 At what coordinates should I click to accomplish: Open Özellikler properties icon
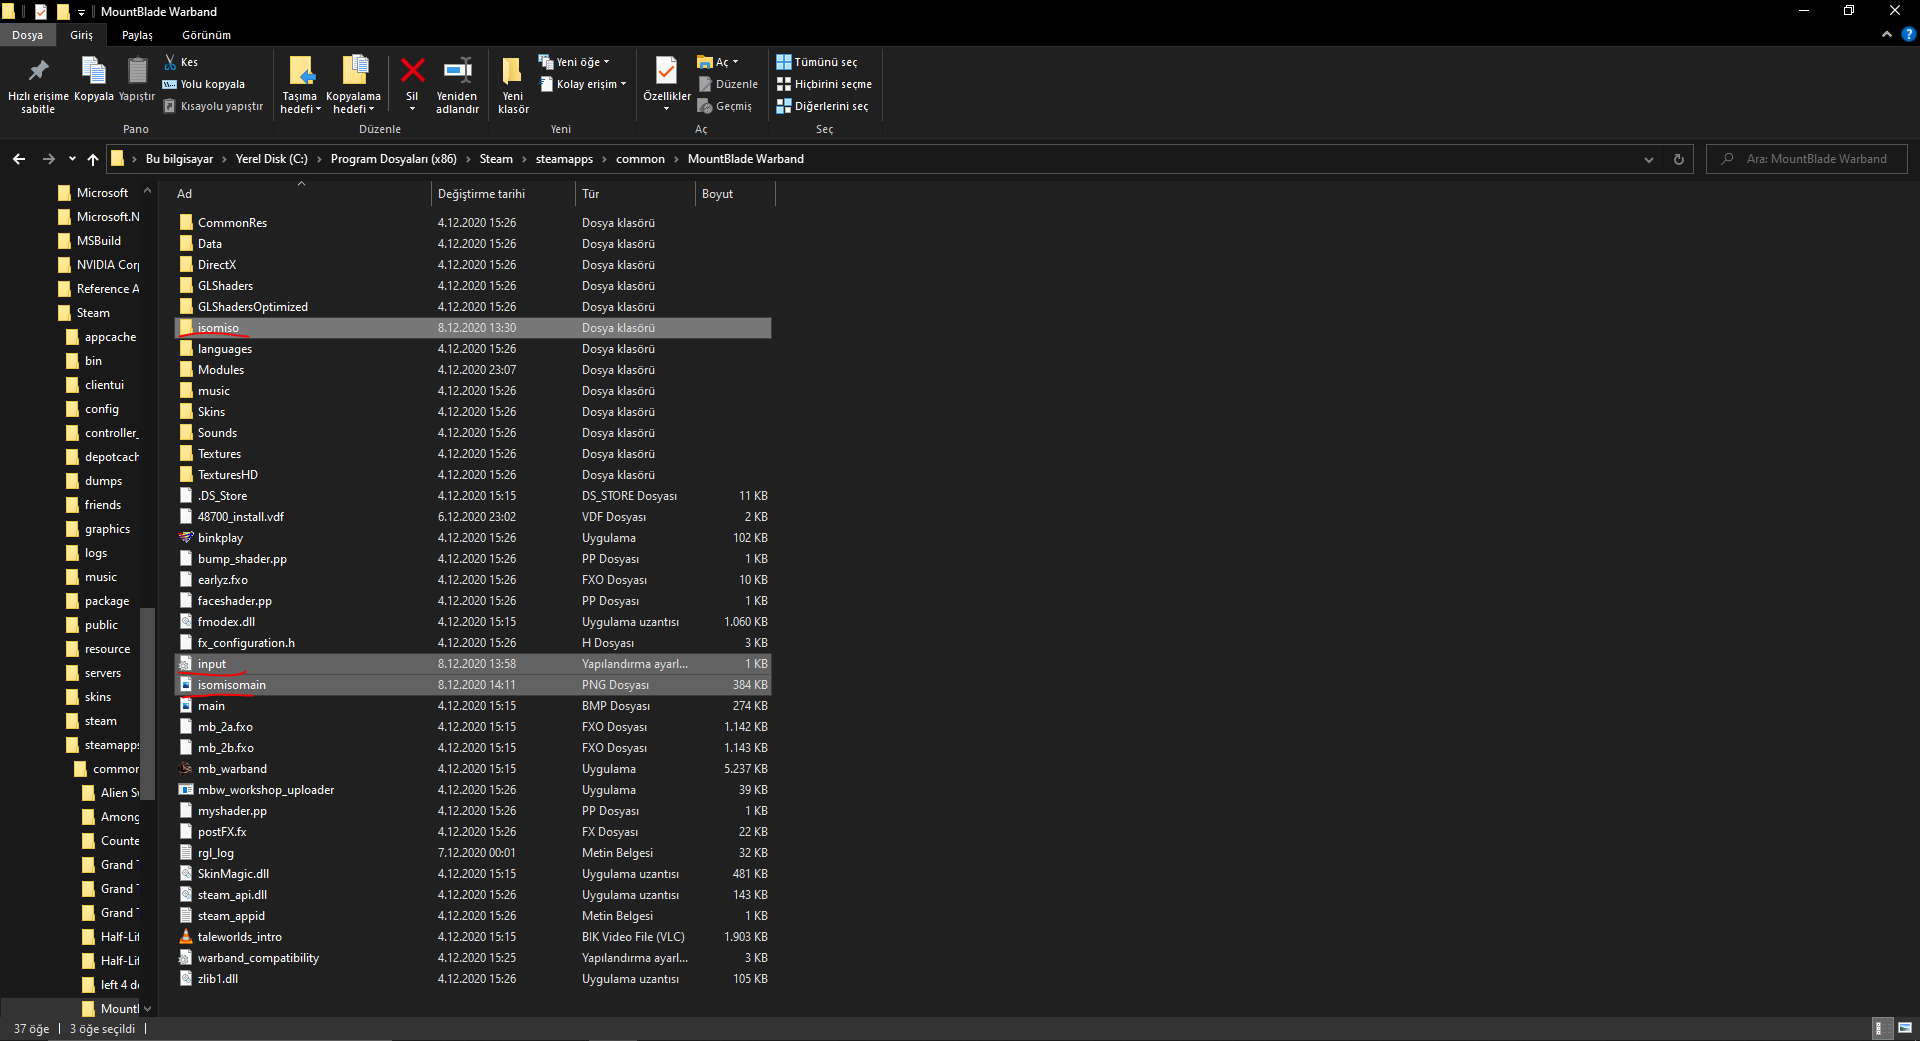[666, 72]
